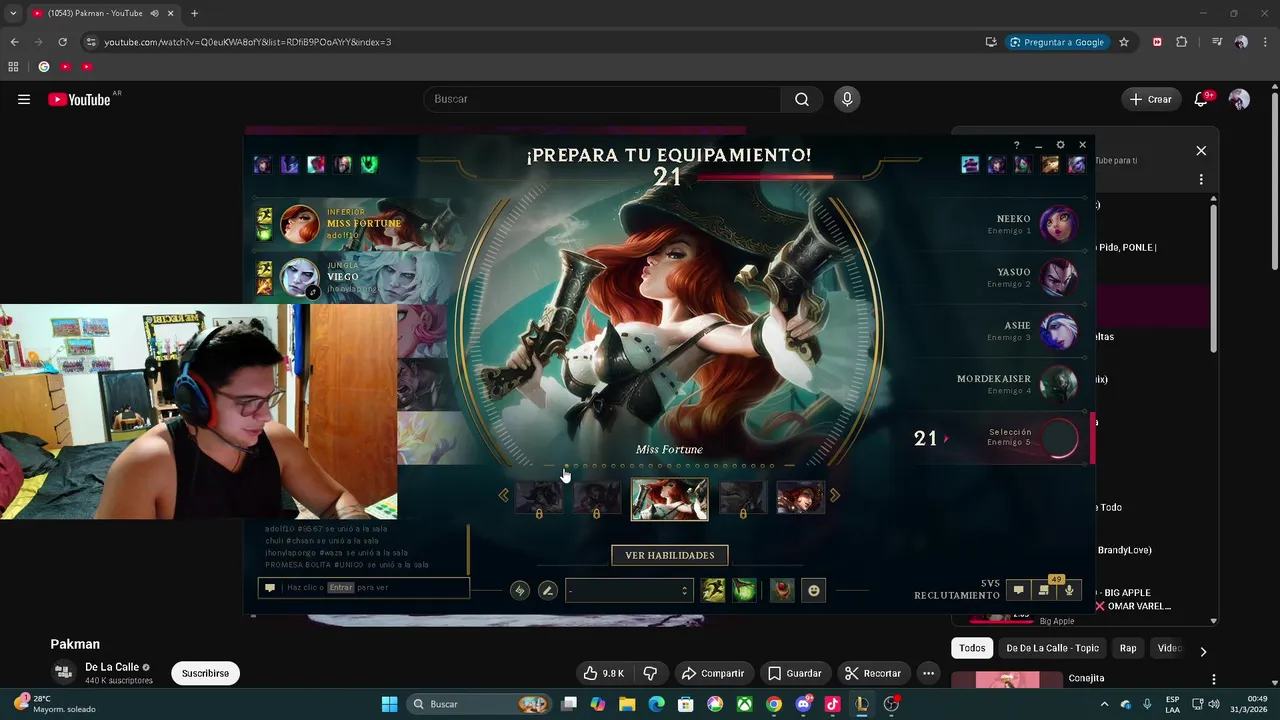1280x720 pixels.
Task: Focus the YouTube Buscar search field
Action: click(602, 99)
